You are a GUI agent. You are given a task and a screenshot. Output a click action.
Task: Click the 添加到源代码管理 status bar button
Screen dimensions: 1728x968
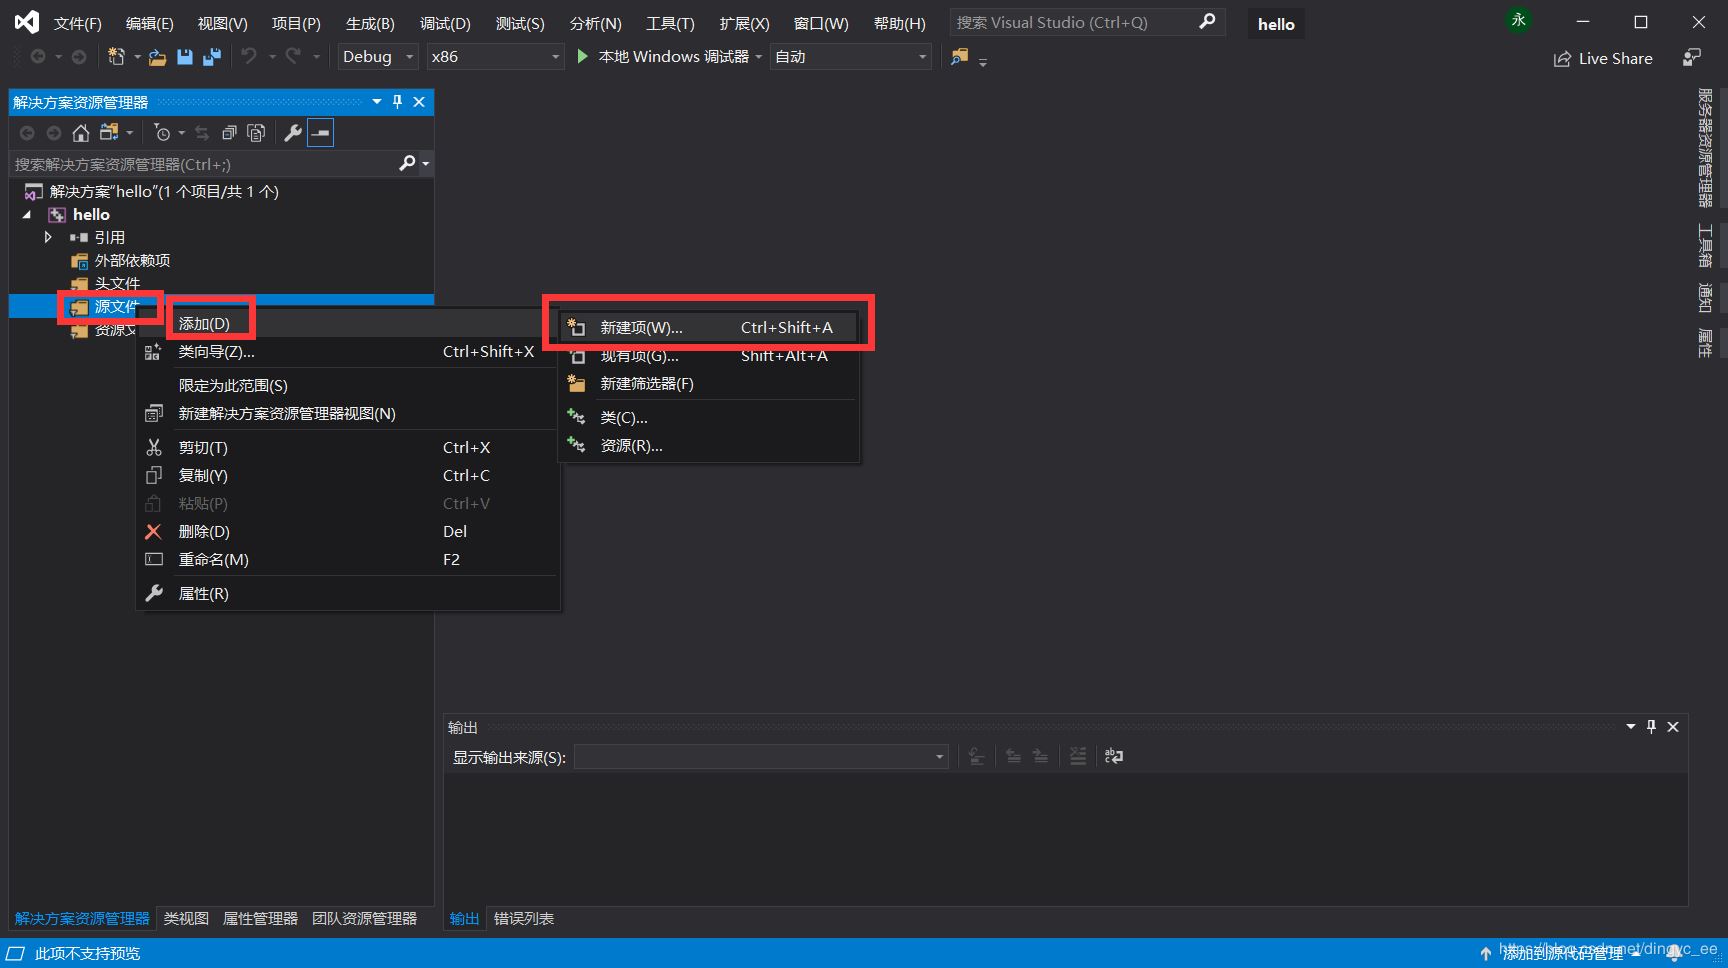[1562, 954]
